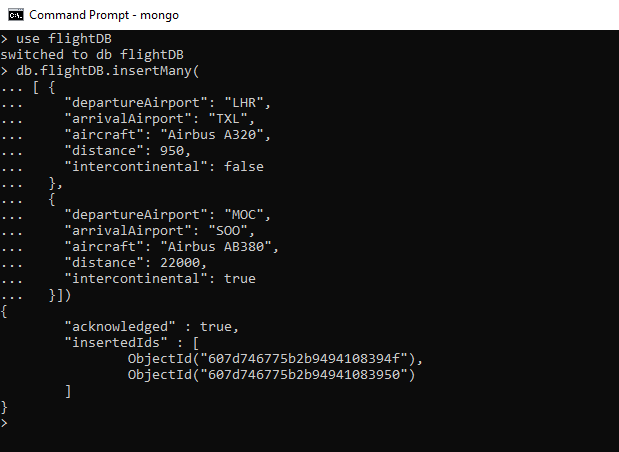
Task: Click the "Airbus AB380" aircraft value
Action: pyautogui.click(x=216, y=247)
